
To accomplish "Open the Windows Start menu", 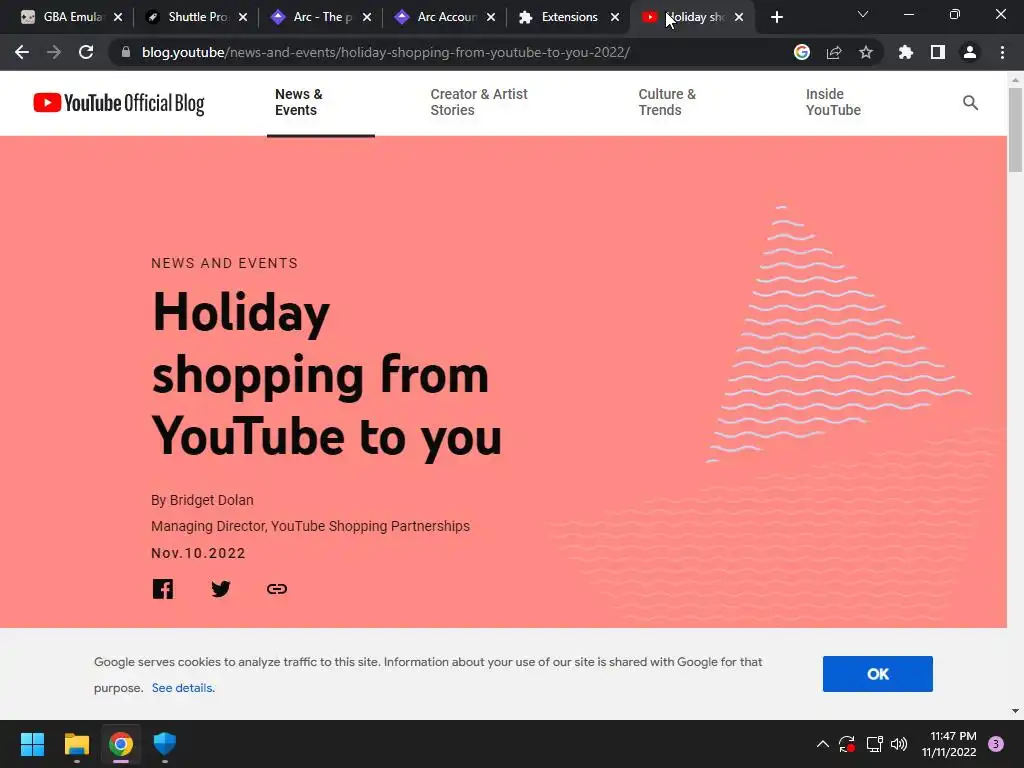I will pyautogui.click(x=32, y=744).
